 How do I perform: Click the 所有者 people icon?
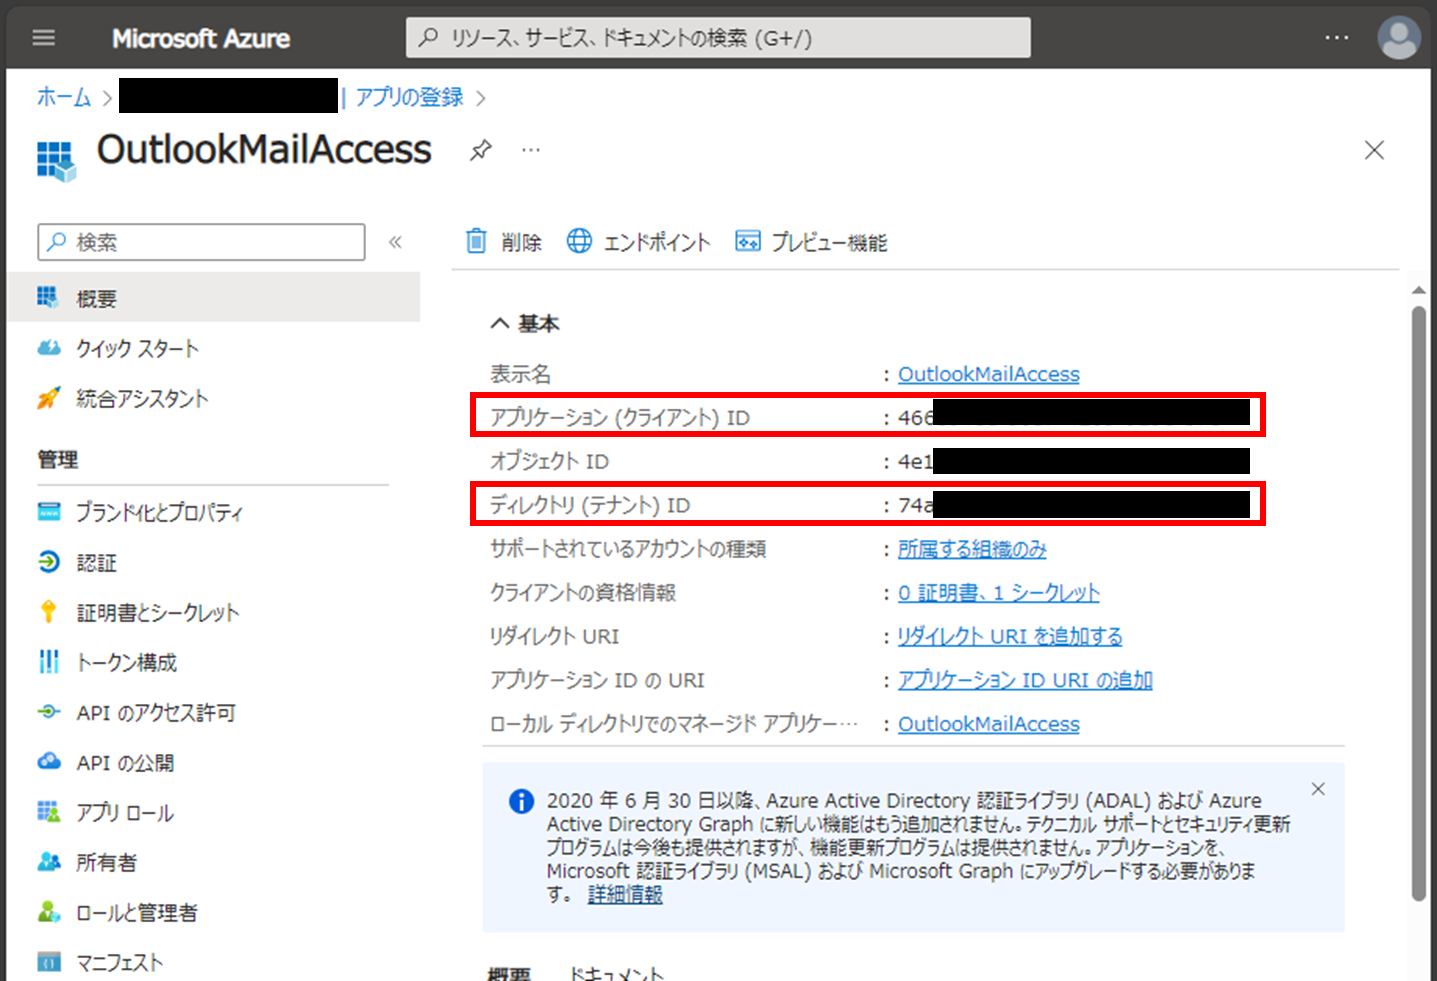49,861
